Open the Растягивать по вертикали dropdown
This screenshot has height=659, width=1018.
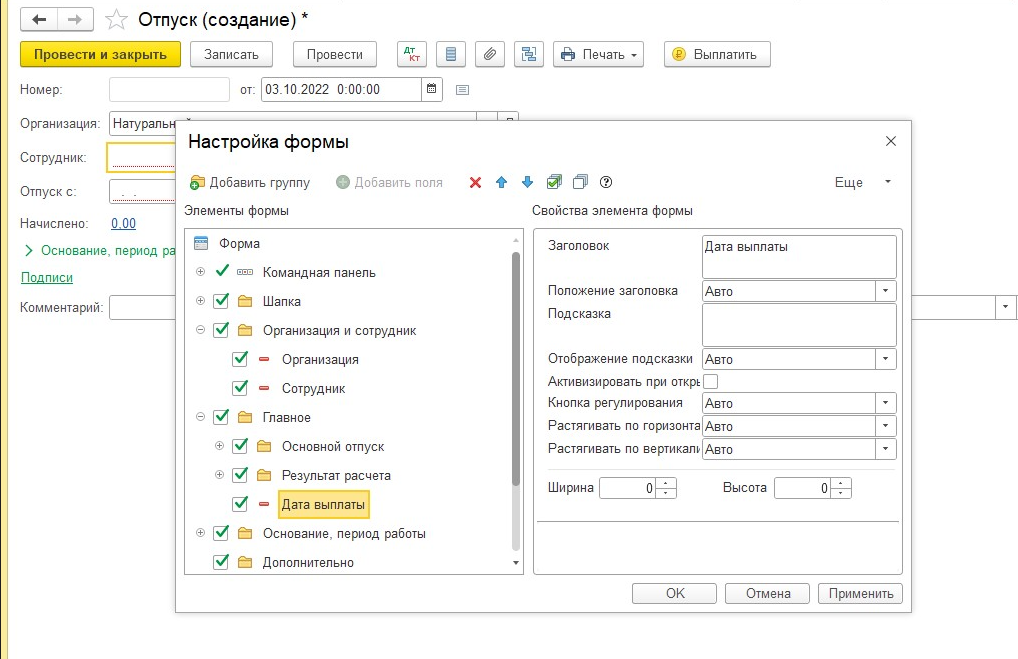tap(886, 449)
